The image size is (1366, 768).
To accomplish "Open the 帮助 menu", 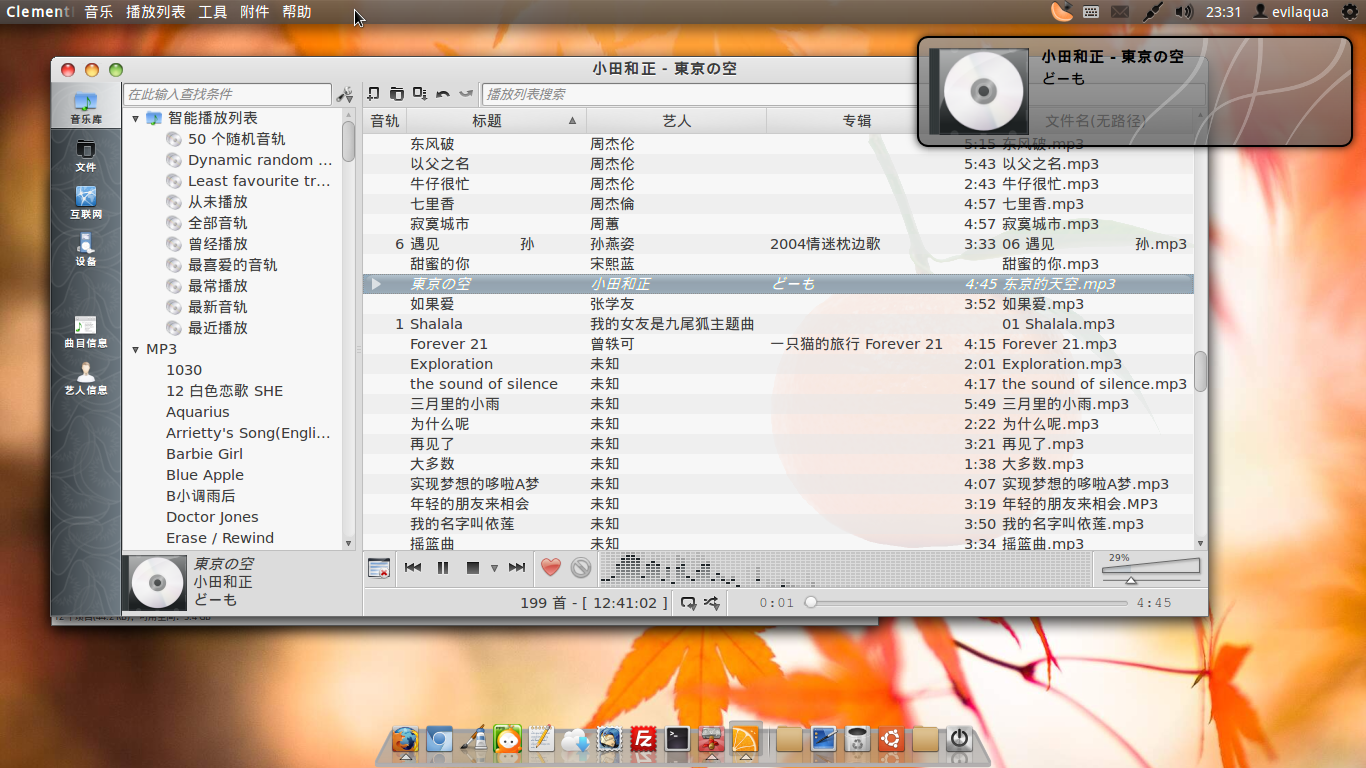I will pyautogui.click(x=297, y=12).
